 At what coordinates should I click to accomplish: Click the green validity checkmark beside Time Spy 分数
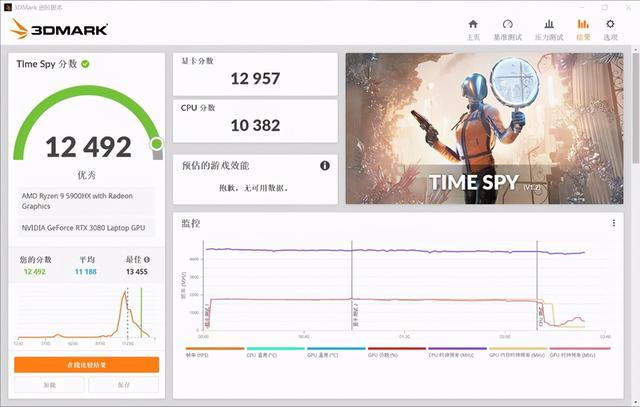coord(85,64)
